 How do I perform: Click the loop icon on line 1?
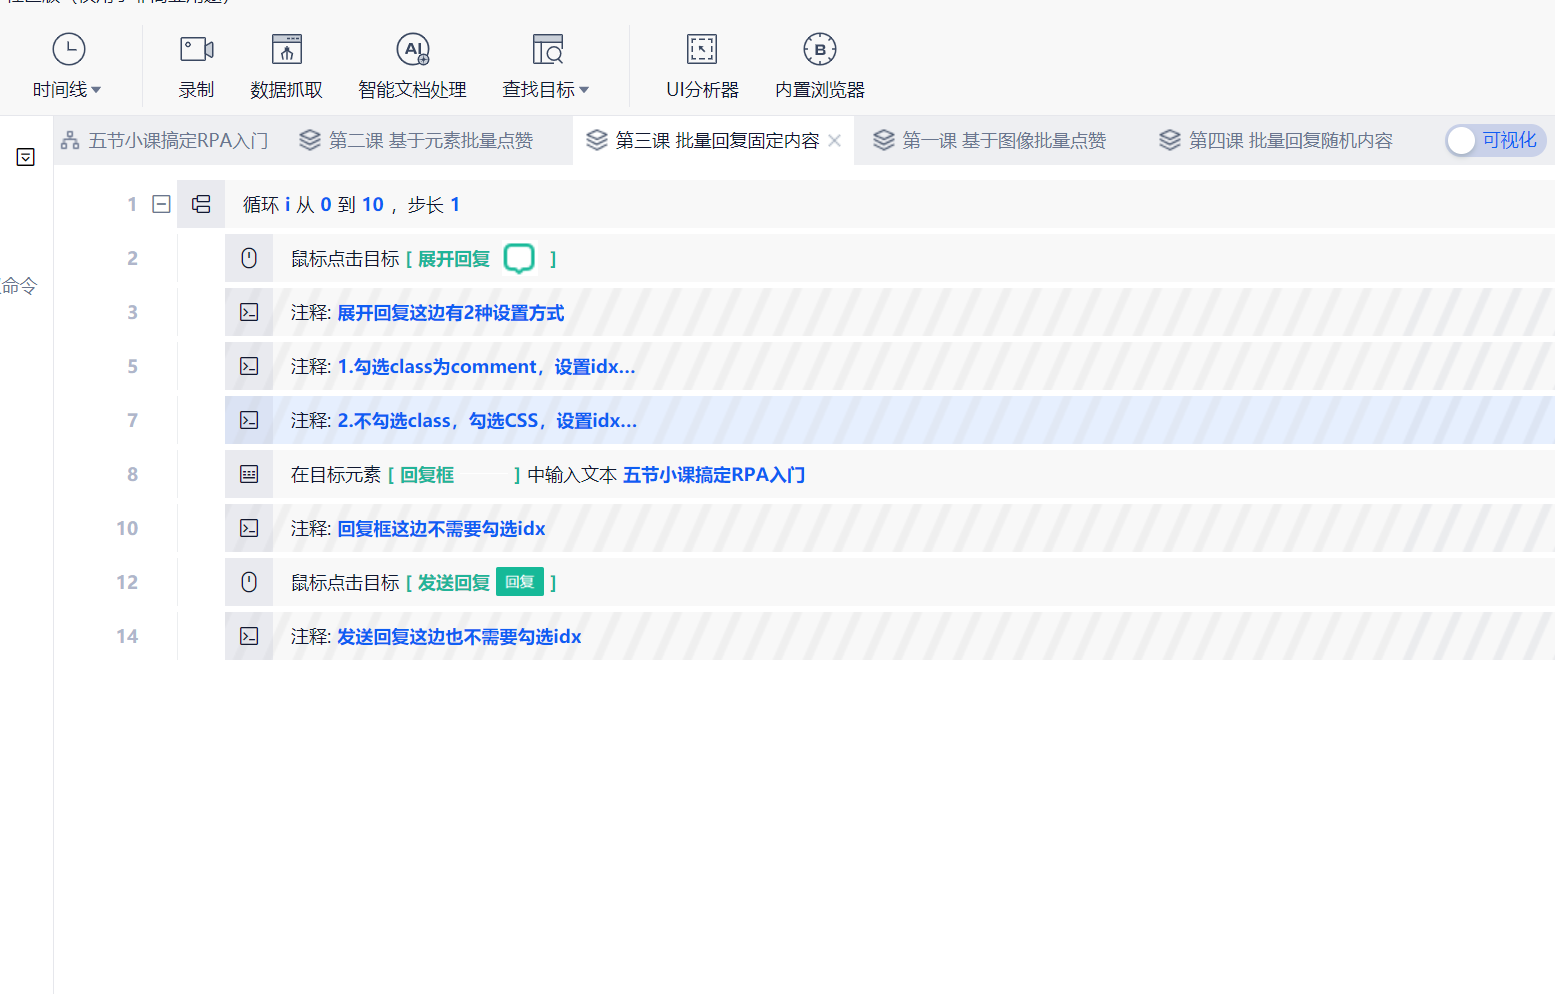pyautogui.click(x=201, y=204)
